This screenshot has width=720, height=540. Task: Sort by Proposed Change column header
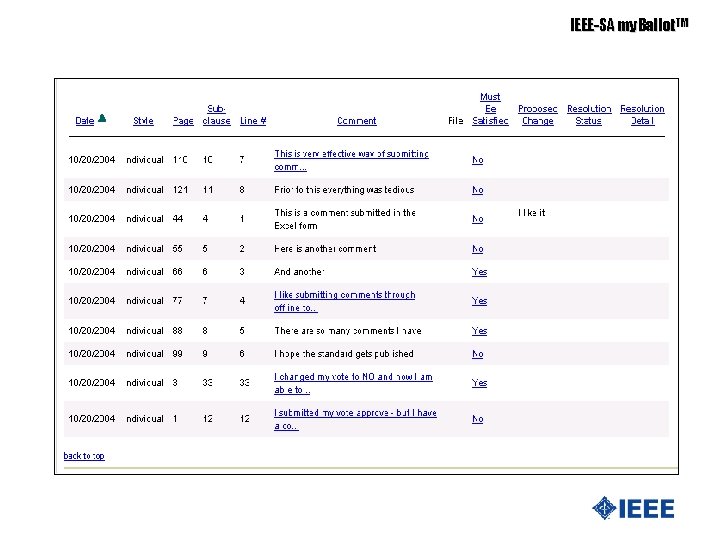[537, 115]
